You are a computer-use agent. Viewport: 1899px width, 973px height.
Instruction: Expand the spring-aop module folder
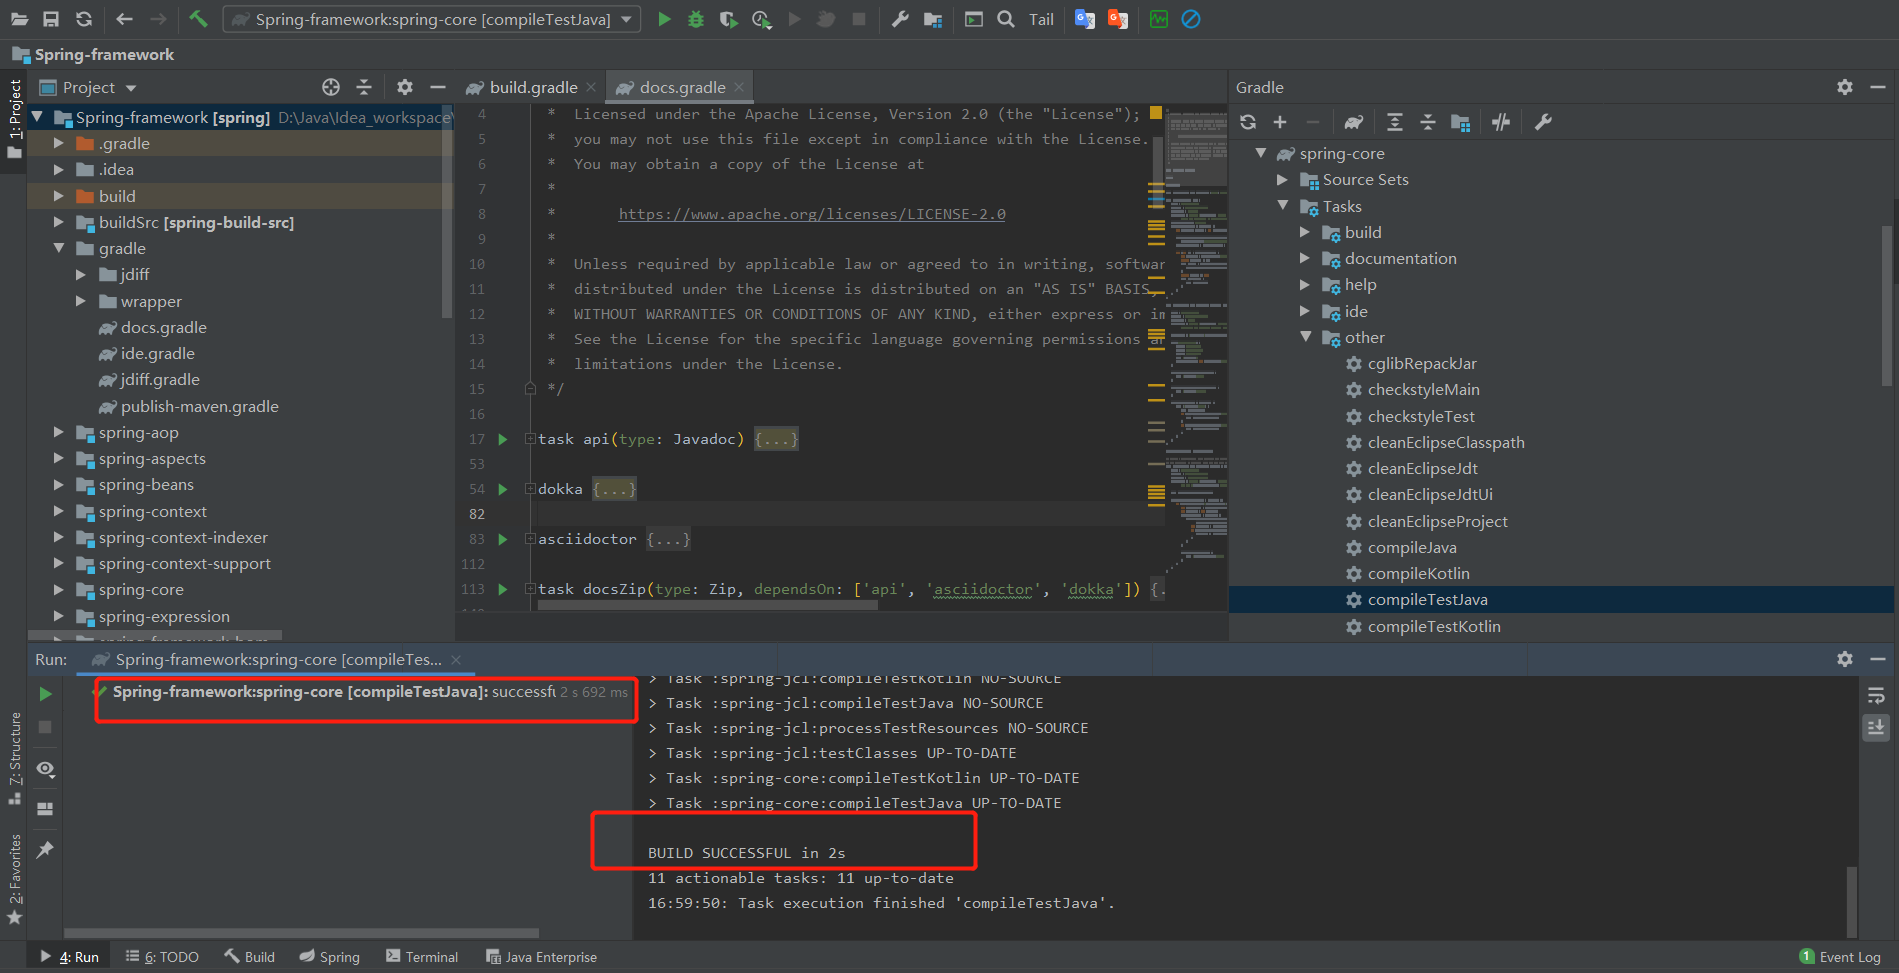pos(58,433)
